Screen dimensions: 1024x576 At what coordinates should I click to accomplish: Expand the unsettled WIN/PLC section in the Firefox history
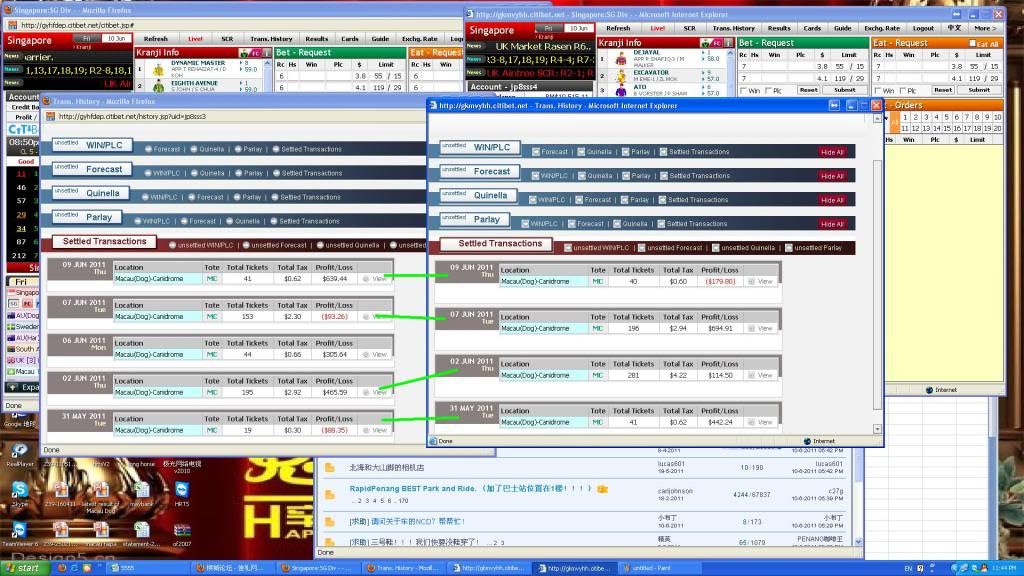tap(92, 145)
